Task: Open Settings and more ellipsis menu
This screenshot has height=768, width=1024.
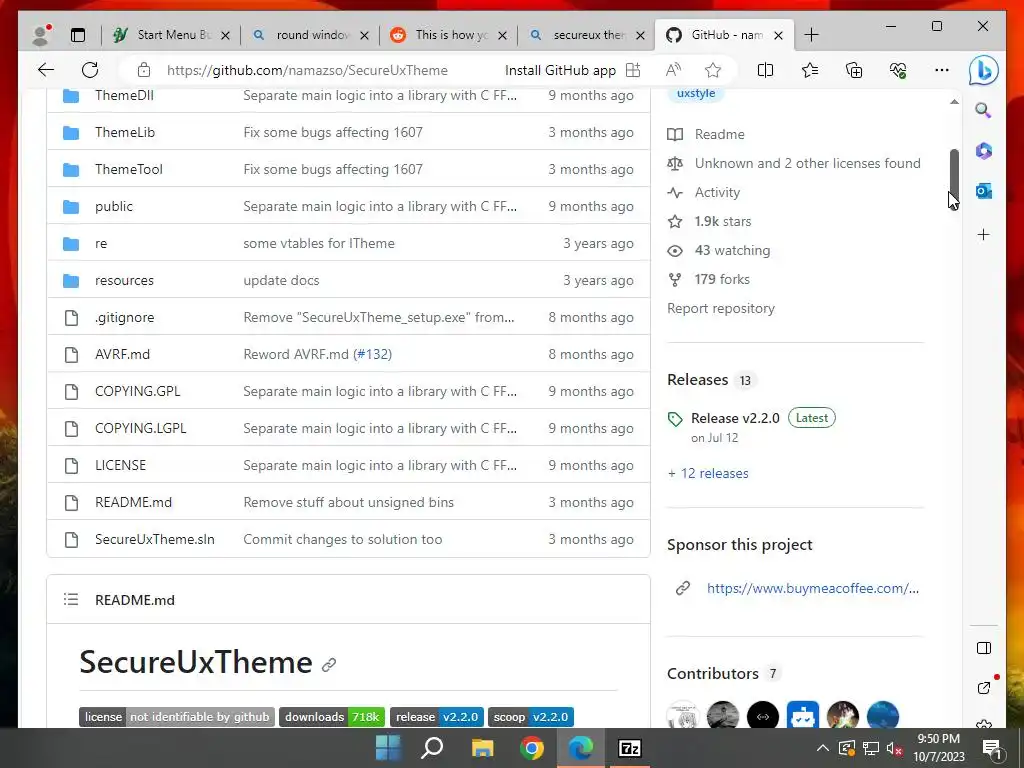Action: point(942,70)
